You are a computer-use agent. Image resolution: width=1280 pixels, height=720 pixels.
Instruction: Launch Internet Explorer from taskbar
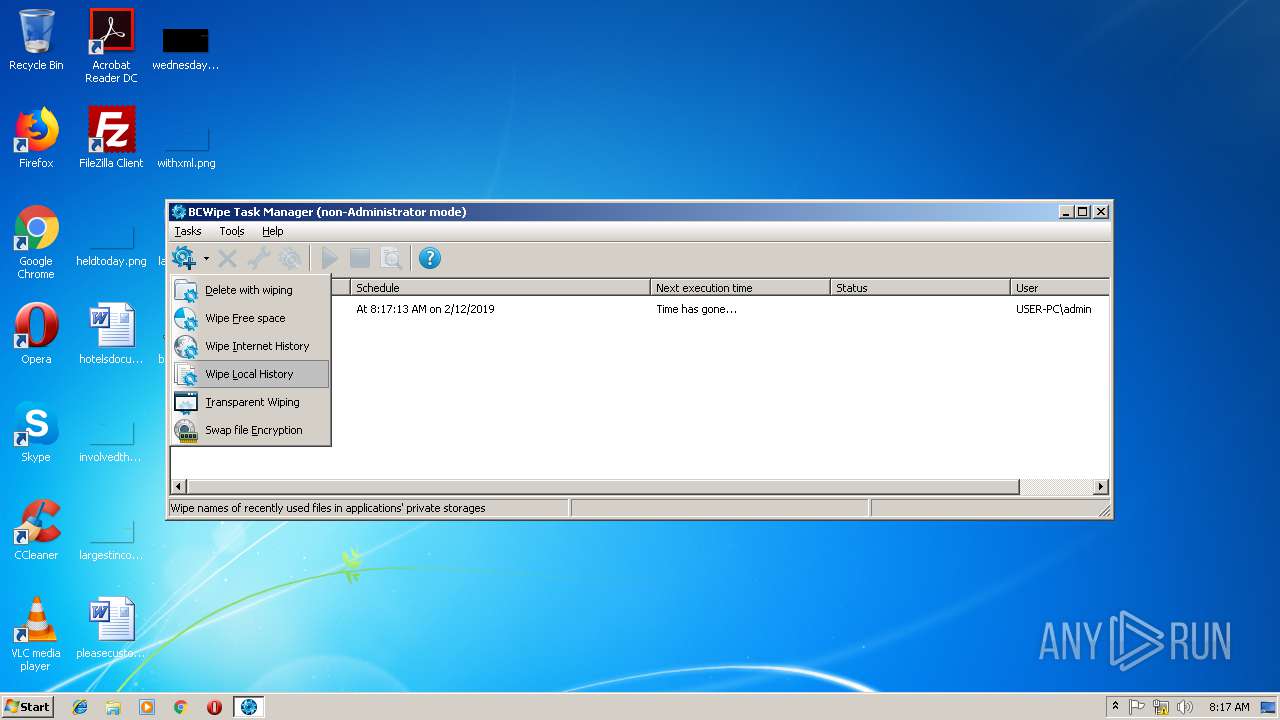(x=80, y=707)
